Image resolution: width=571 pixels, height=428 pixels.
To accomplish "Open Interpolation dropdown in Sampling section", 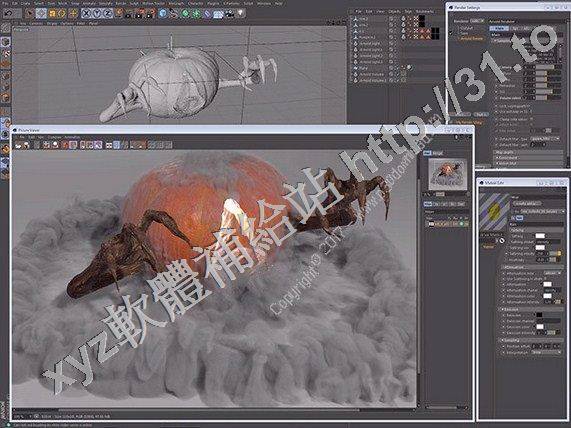I will [x=545, y=353].
